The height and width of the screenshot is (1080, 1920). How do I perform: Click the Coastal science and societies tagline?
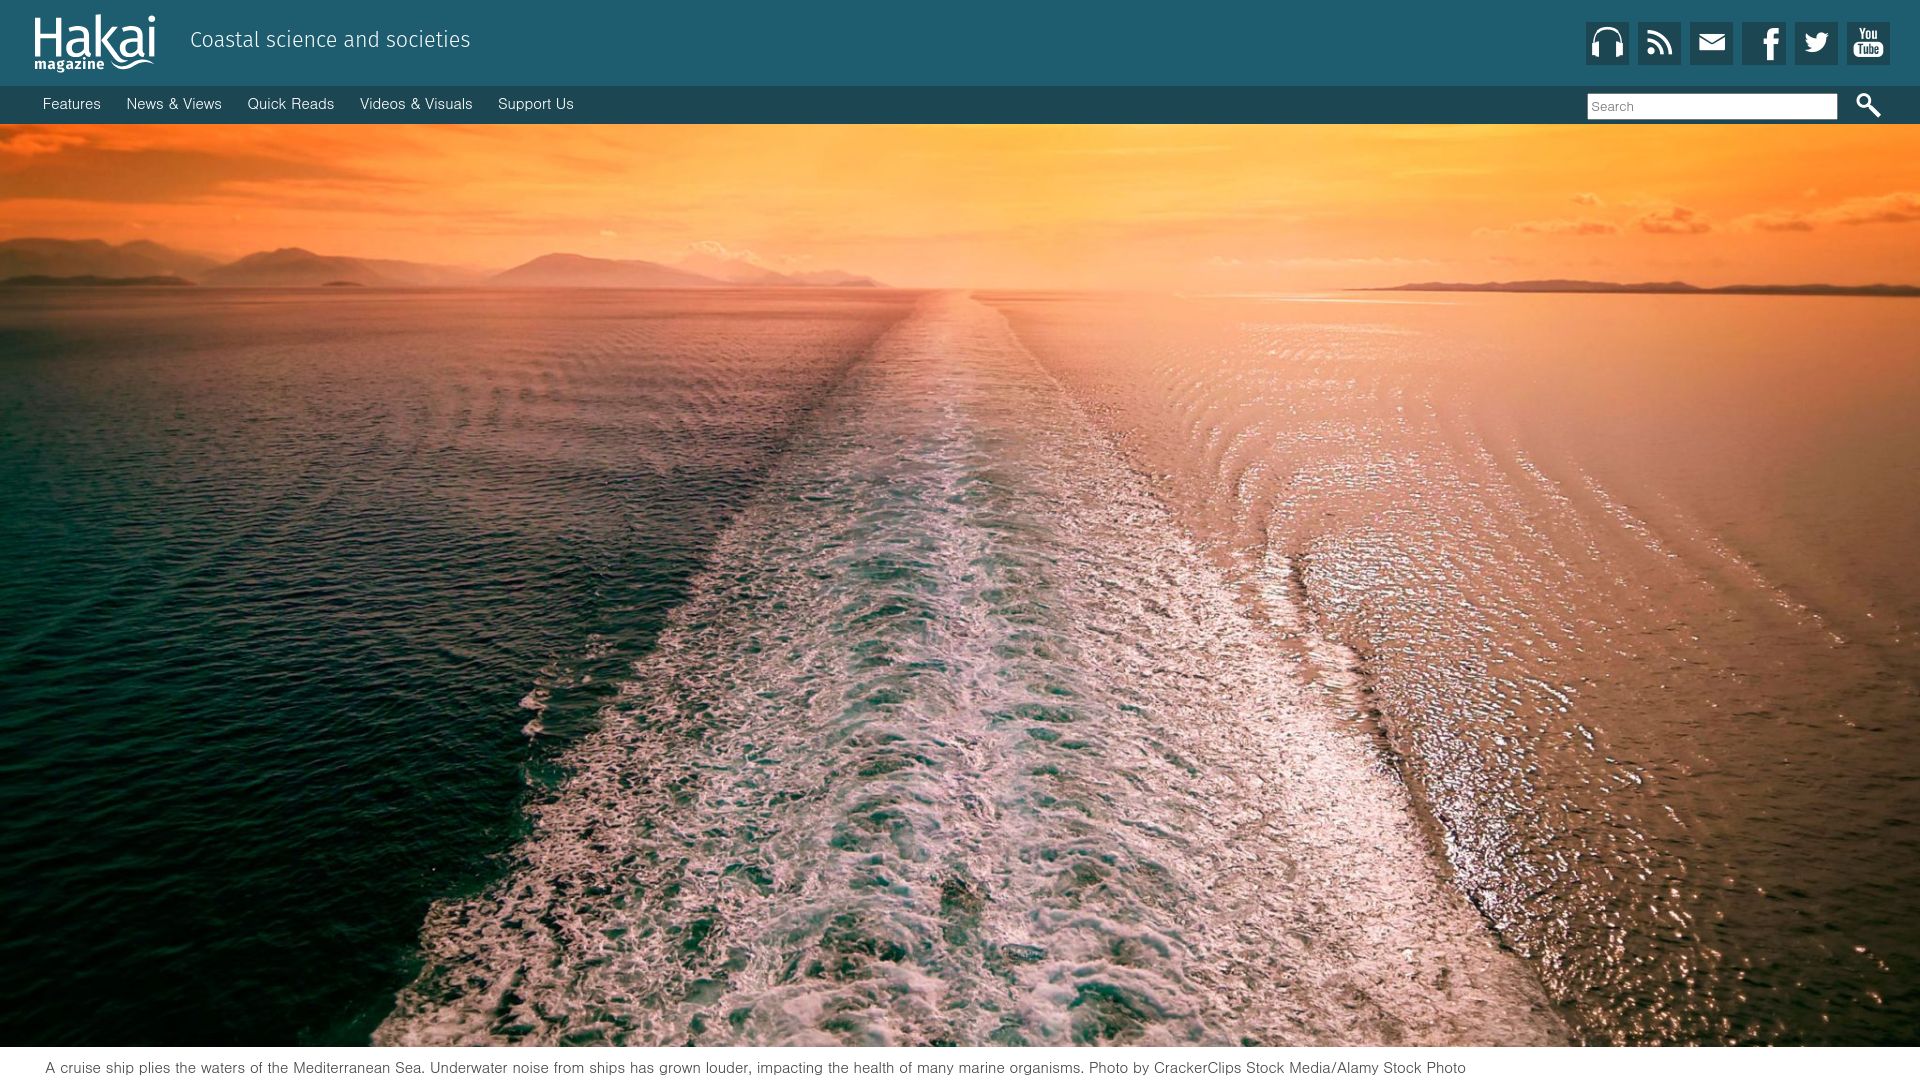tap(330, 40)
